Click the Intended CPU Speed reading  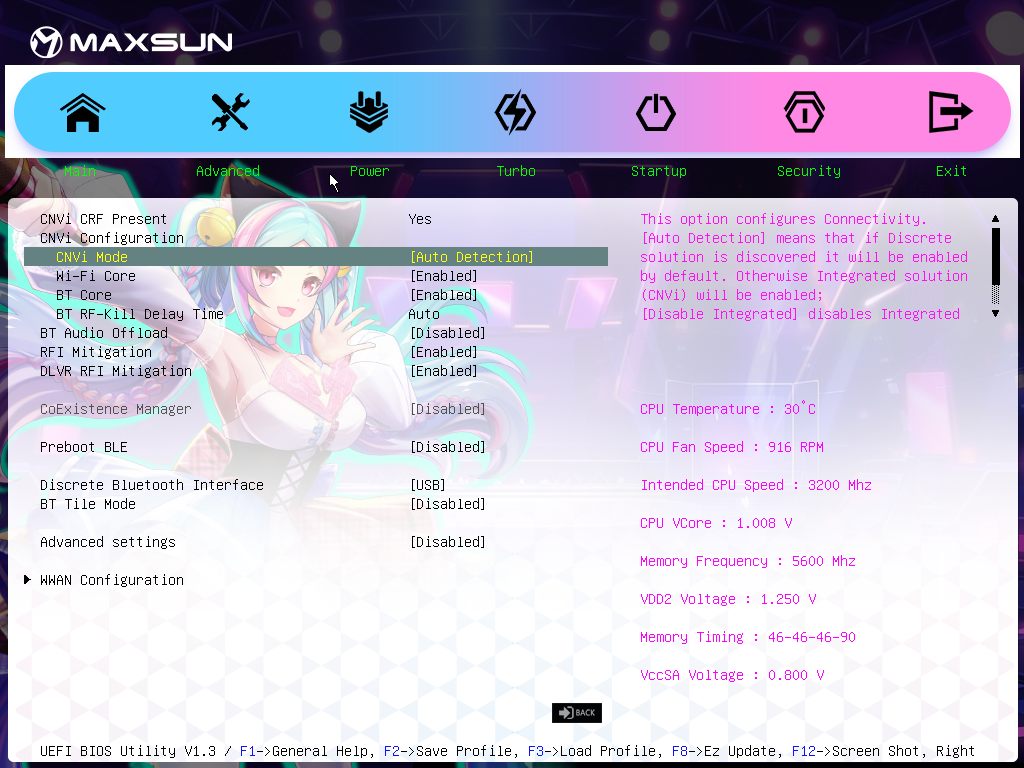tap(756, 485)
